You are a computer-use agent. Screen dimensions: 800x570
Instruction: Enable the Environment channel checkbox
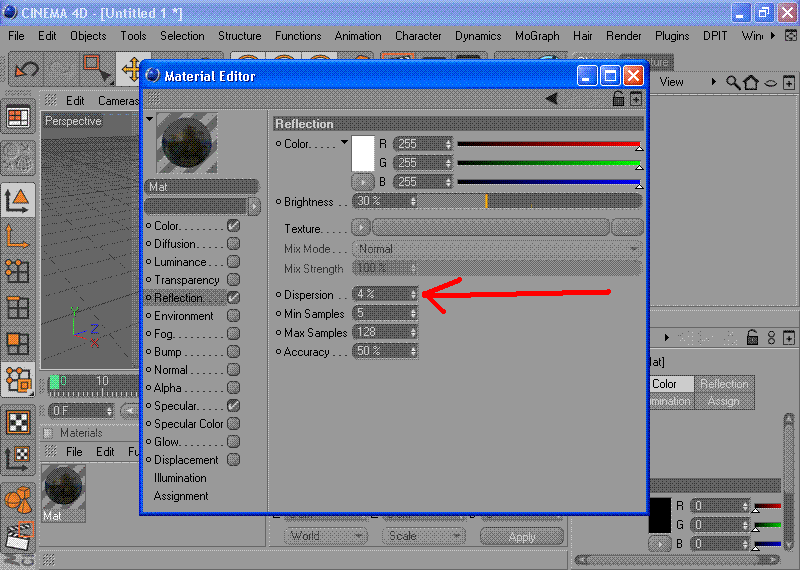point(233,316)
